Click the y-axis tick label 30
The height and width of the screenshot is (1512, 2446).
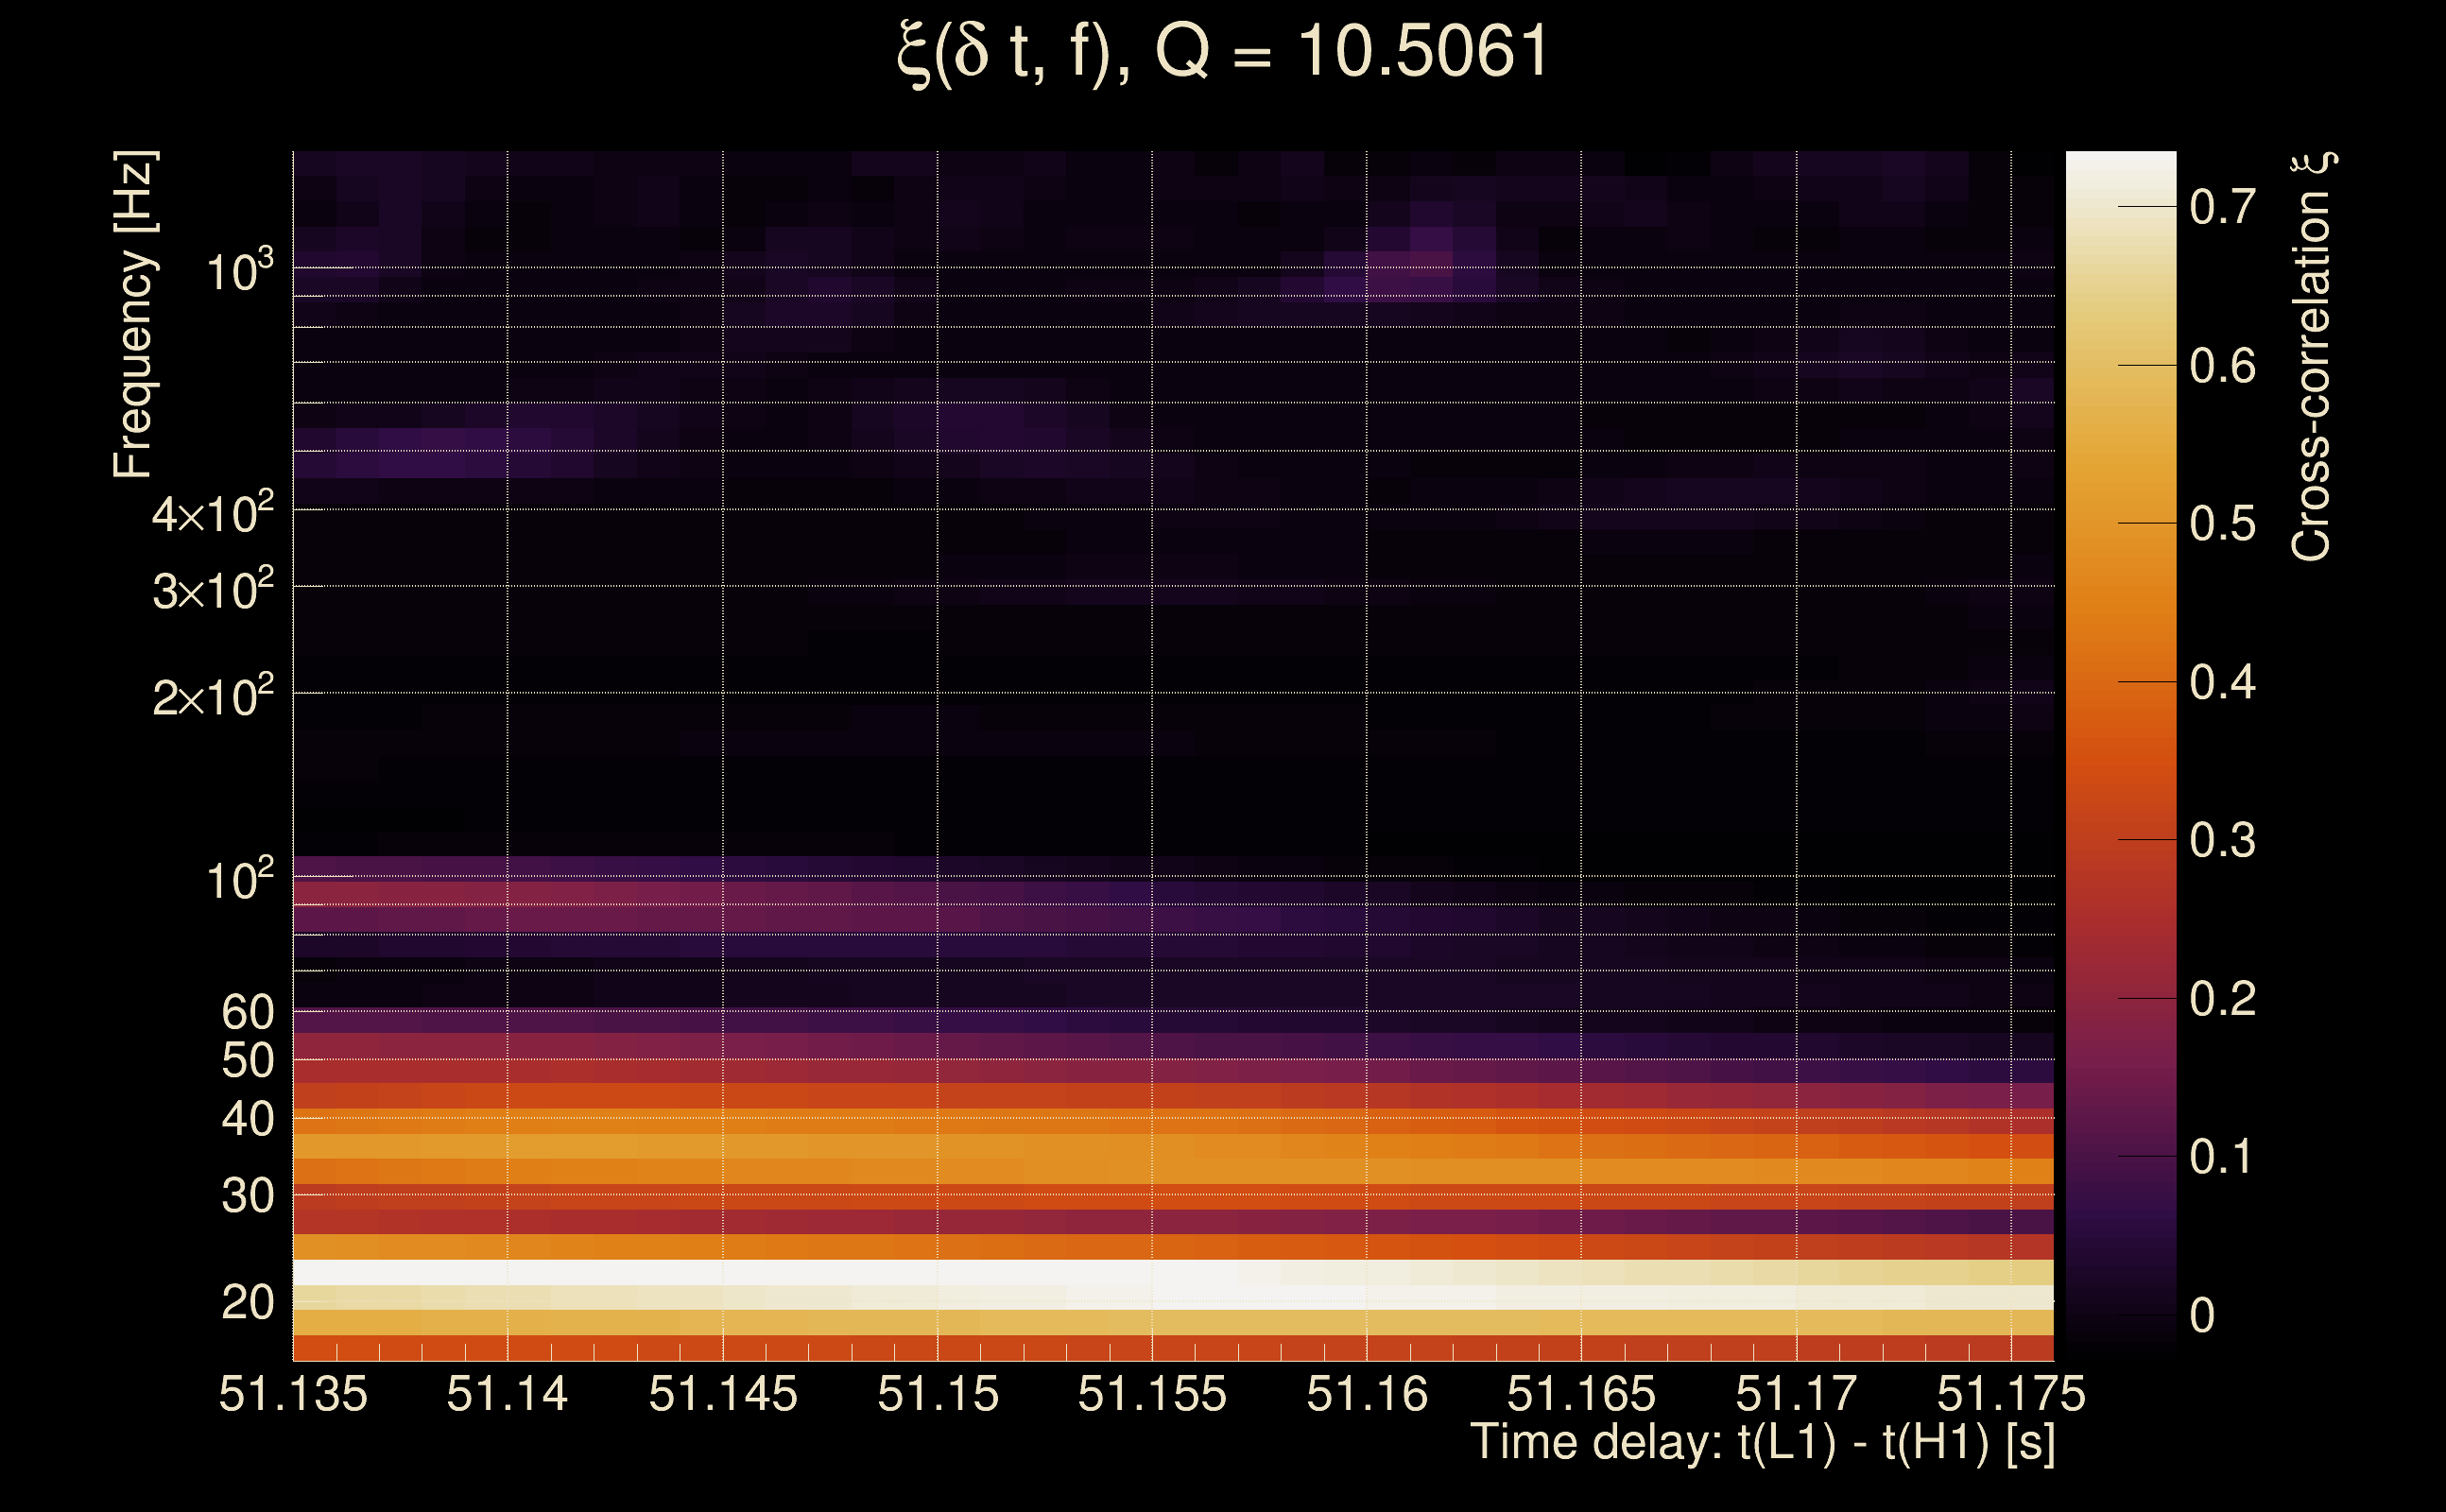pos(248,1196)
